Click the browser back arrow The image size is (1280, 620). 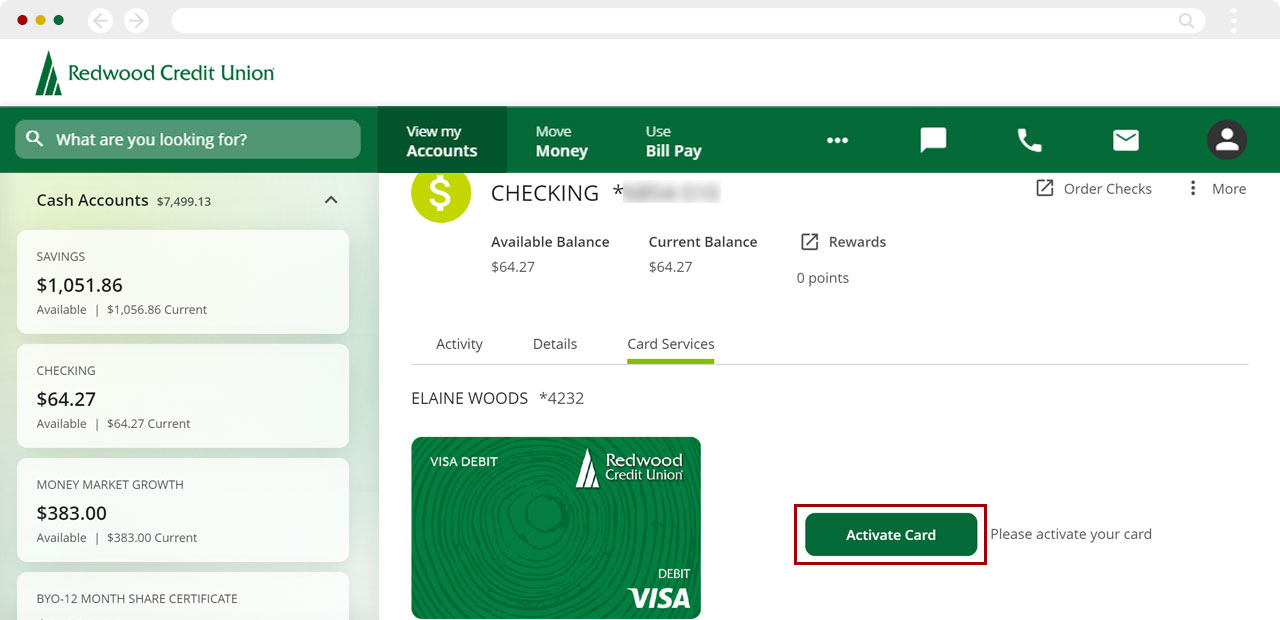pyautogui.click(x=101, y=20)
